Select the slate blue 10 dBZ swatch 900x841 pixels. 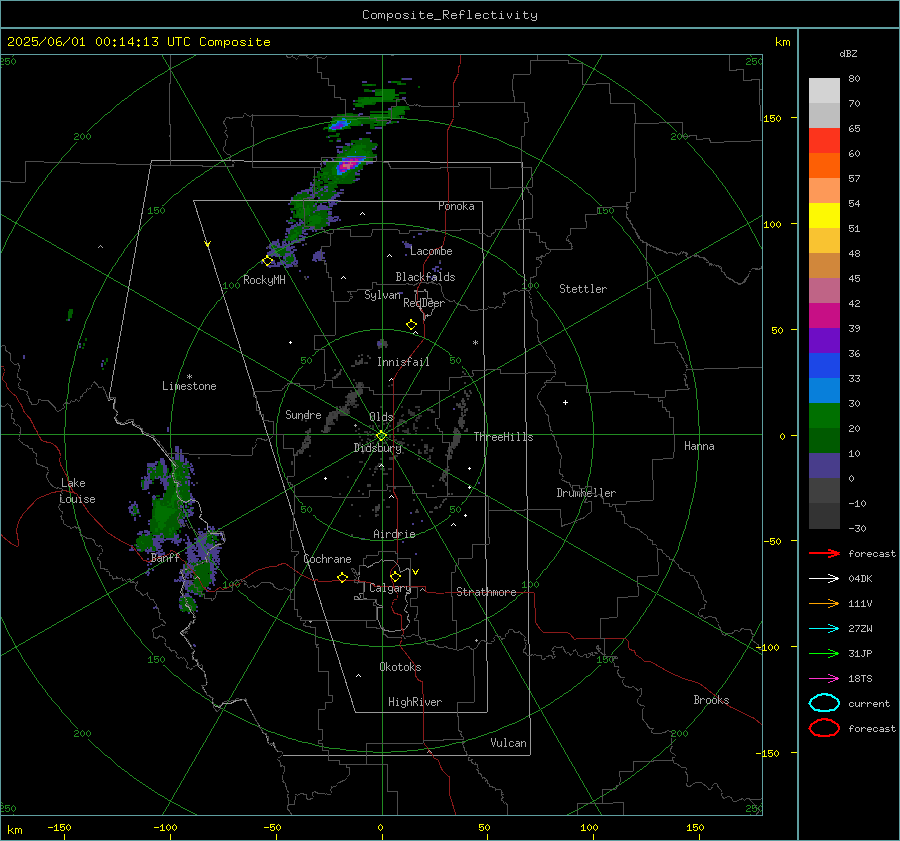(824, 466)
